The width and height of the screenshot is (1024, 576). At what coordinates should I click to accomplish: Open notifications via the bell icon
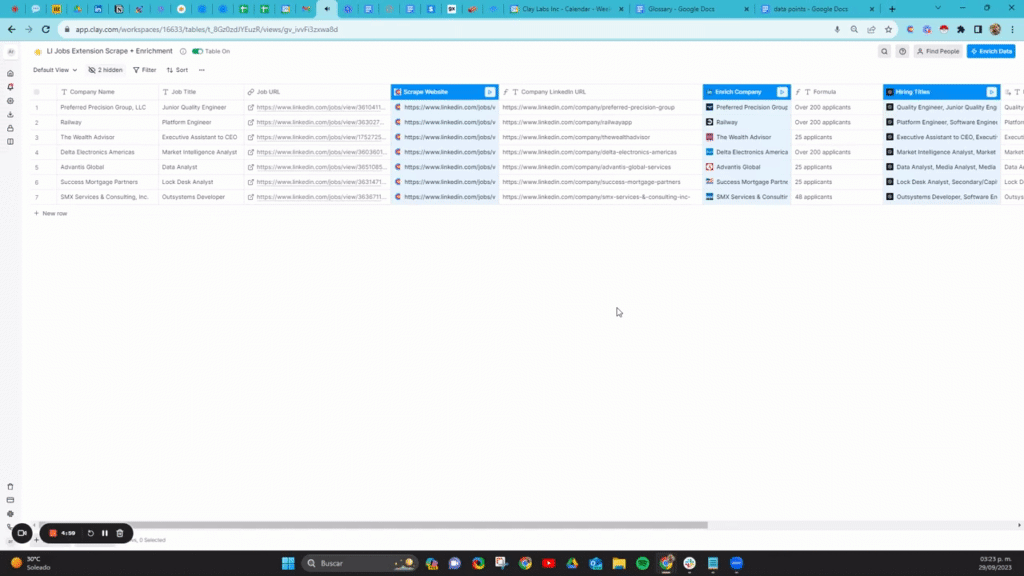[10, 86]
